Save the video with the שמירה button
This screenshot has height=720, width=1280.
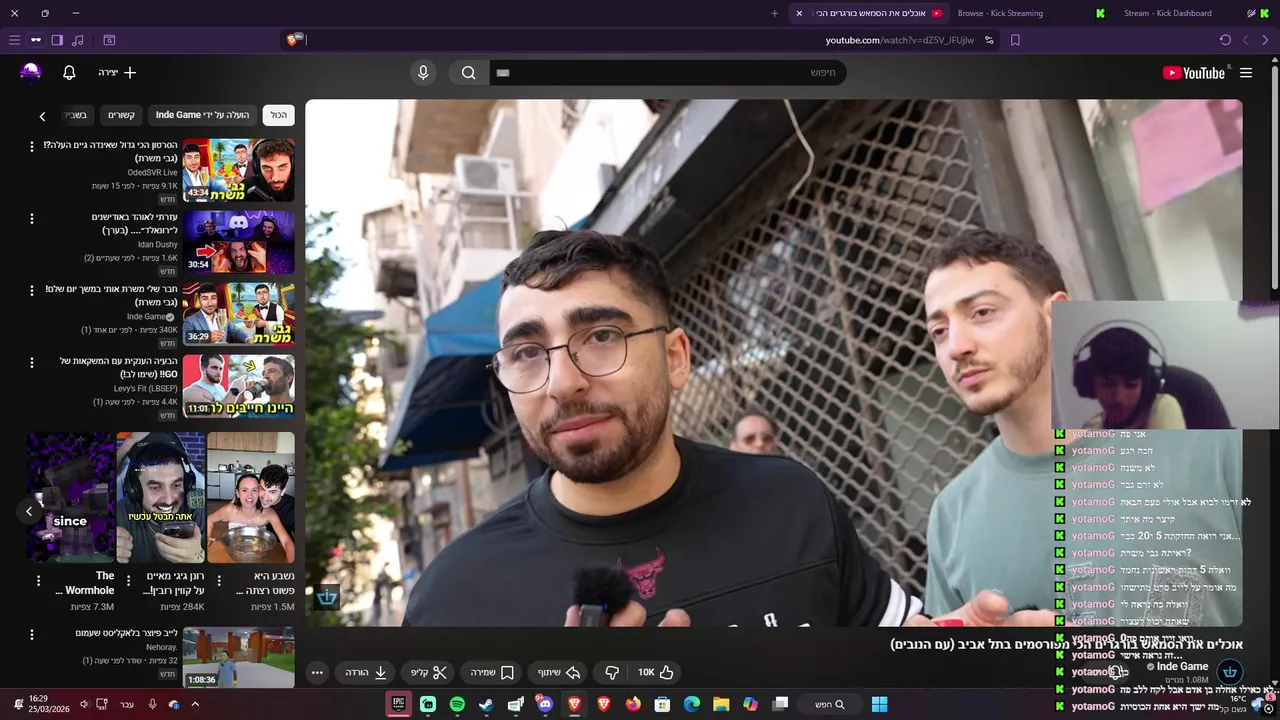coord(493,672)
